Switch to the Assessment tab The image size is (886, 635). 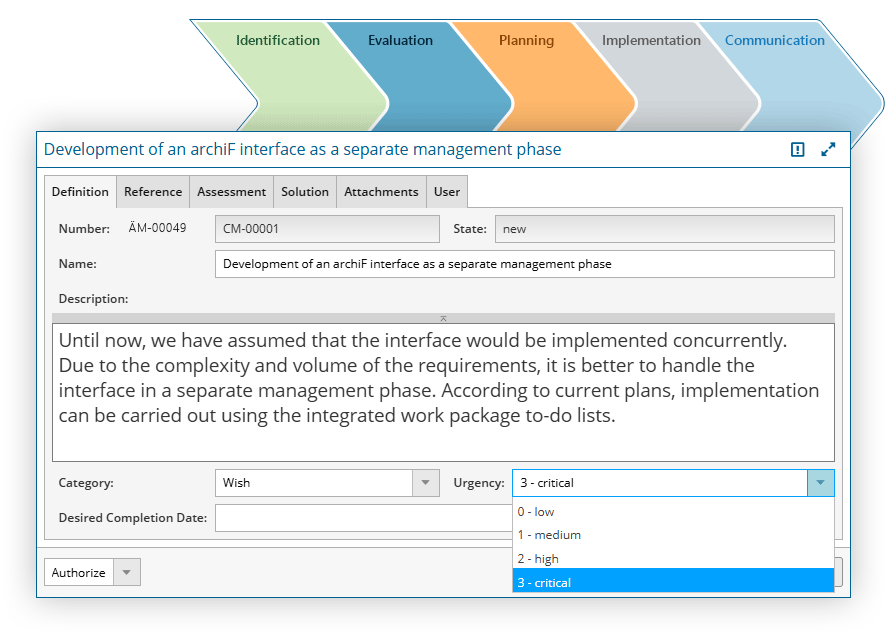click(x=231, y=192)
